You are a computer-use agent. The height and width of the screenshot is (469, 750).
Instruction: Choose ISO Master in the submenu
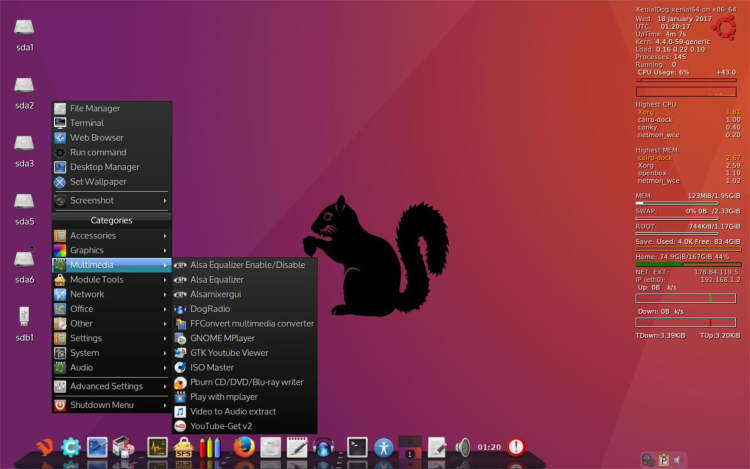click(211, 367)
